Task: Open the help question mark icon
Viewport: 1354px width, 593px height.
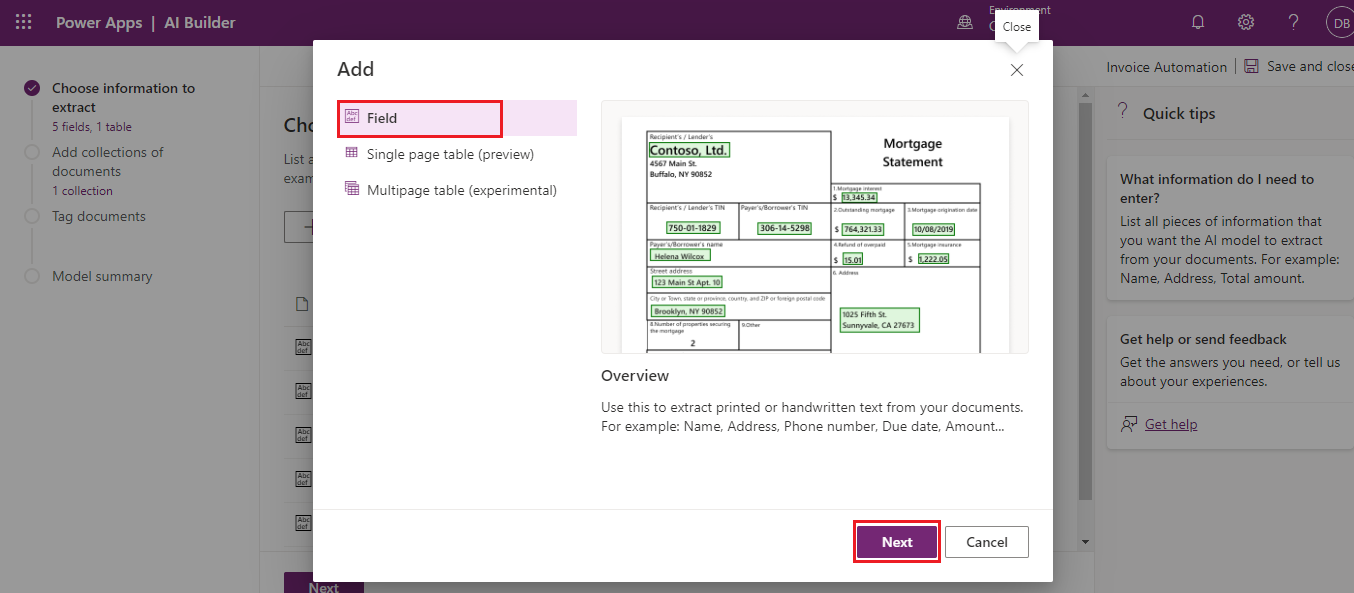Action: click(1294, 22)
